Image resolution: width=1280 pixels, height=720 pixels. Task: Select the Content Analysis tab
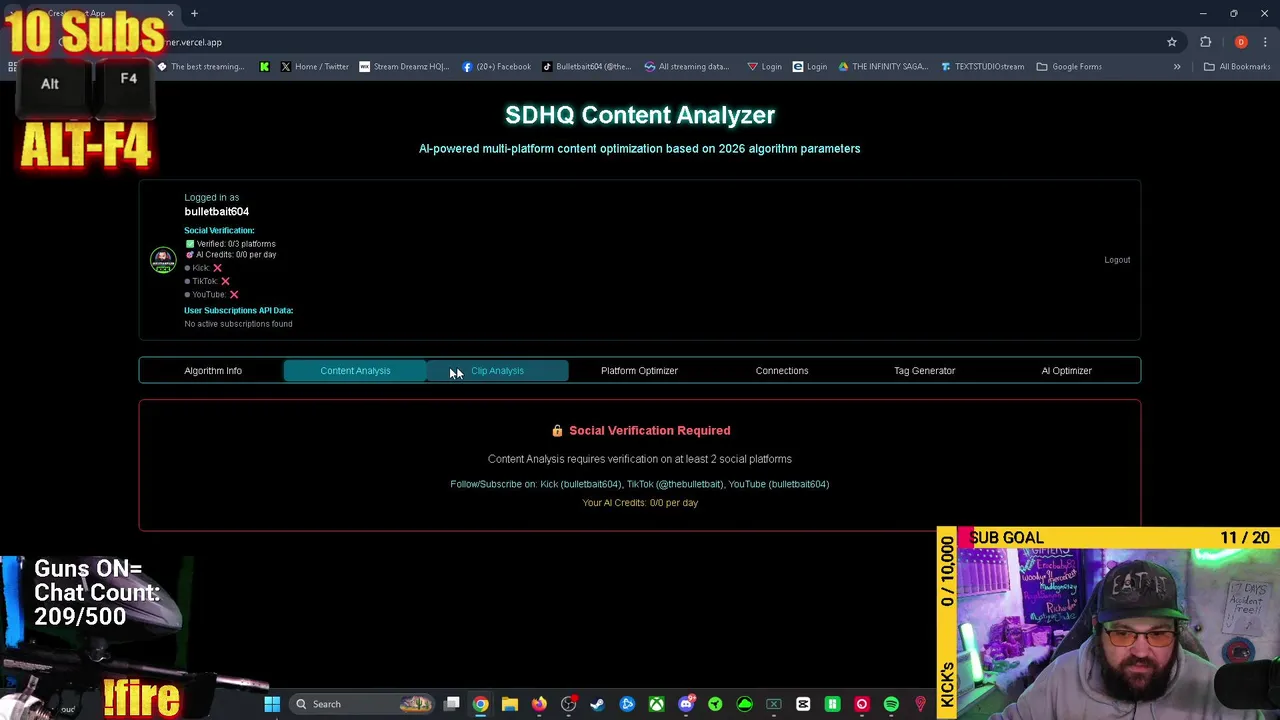355,371
